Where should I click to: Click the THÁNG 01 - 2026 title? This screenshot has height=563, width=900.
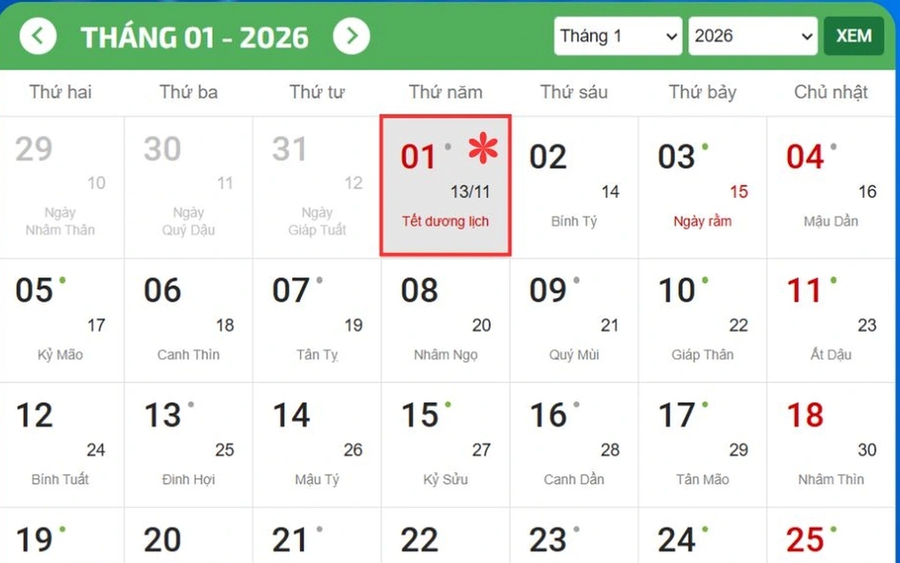[x=195, y=37]
